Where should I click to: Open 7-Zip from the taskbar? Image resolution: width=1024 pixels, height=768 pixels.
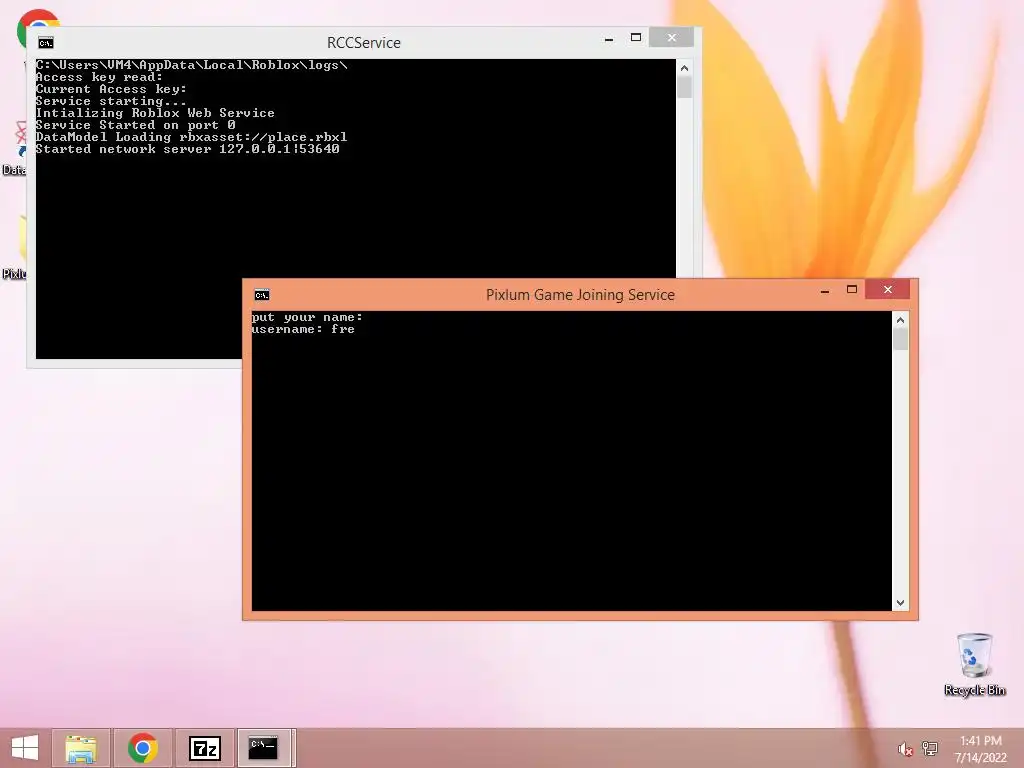[x=204, y=748]
